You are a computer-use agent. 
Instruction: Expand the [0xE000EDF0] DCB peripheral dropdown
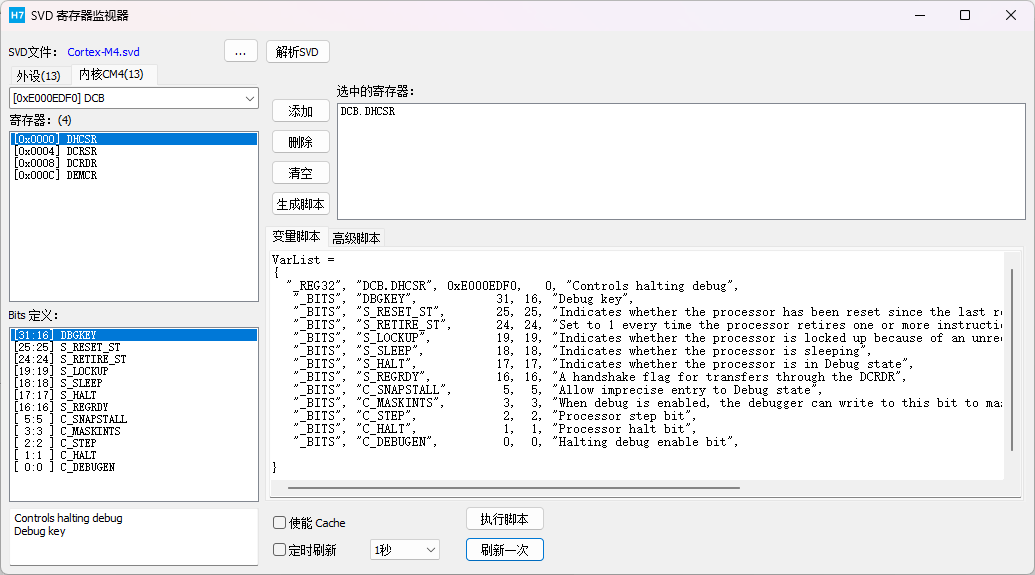134,98
